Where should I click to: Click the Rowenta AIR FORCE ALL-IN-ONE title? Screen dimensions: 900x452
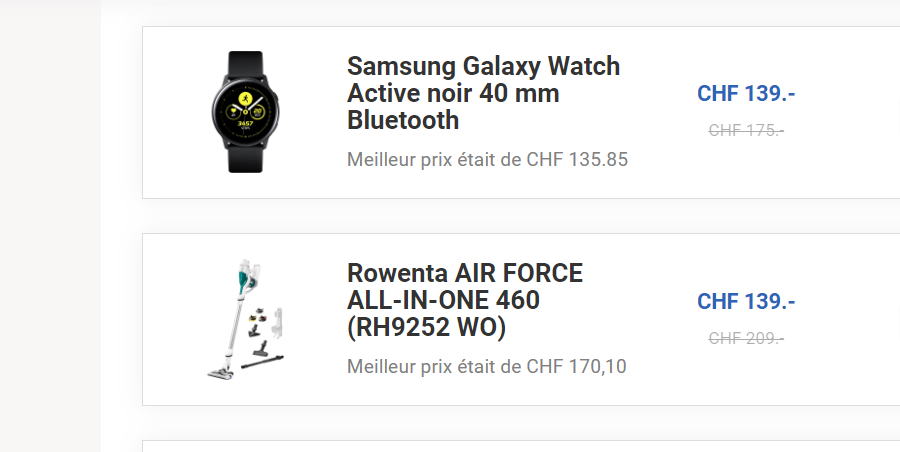465,300
